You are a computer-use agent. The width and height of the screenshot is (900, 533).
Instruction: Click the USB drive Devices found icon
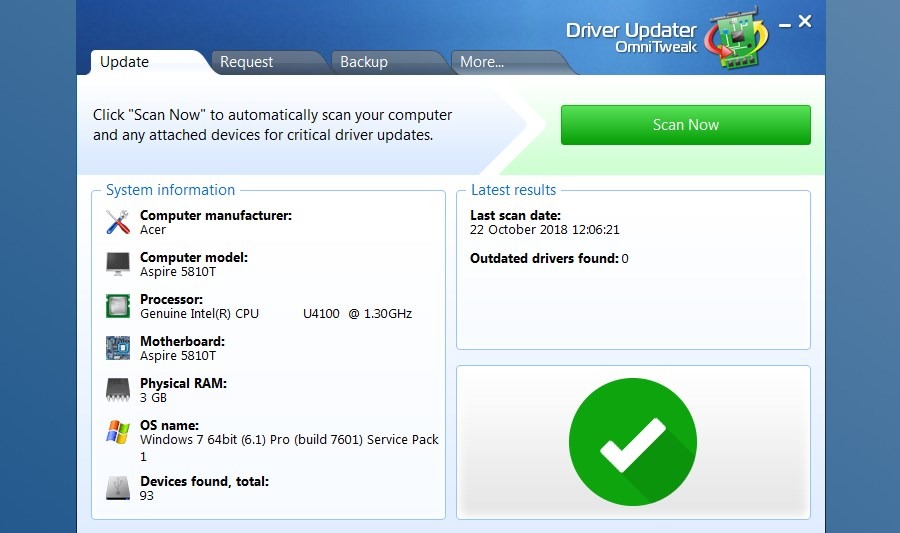(118, 488)
